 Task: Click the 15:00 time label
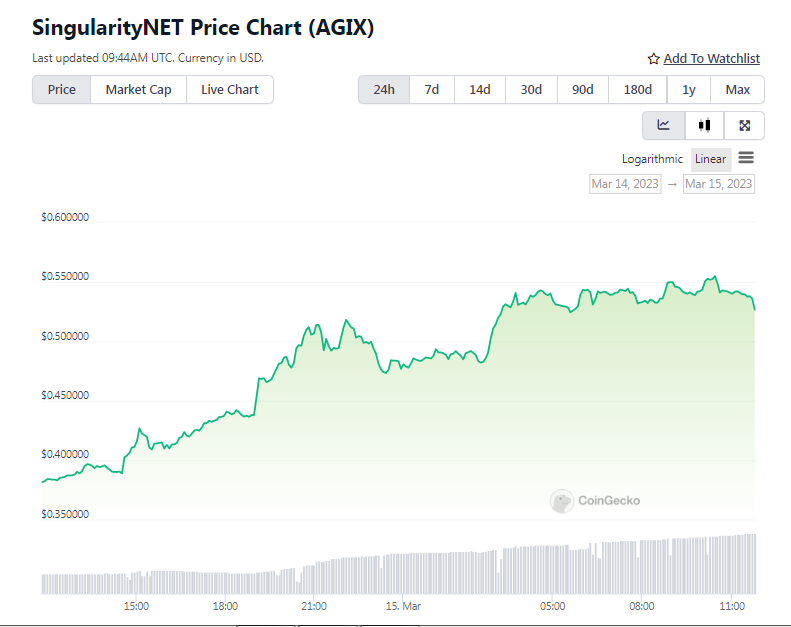tap(136, 606)
